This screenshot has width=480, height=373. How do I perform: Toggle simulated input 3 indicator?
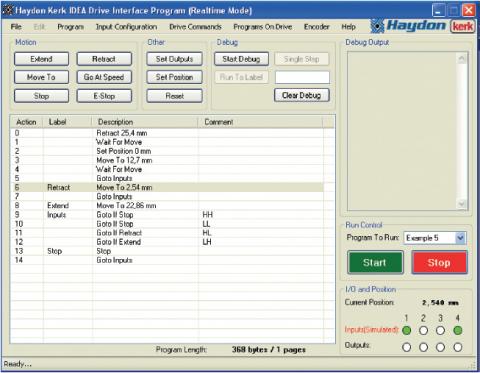pos(440,330)
